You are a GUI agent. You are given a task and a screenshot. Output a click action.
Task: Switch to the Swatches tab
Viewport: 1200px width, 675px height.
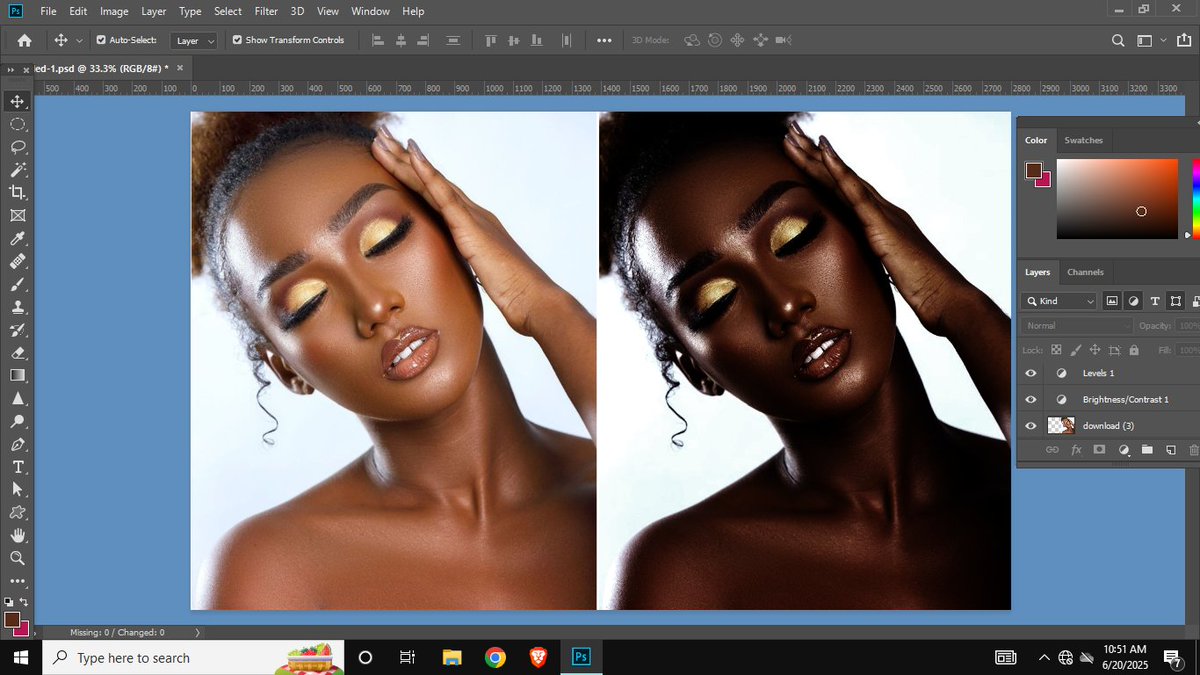1083,140
